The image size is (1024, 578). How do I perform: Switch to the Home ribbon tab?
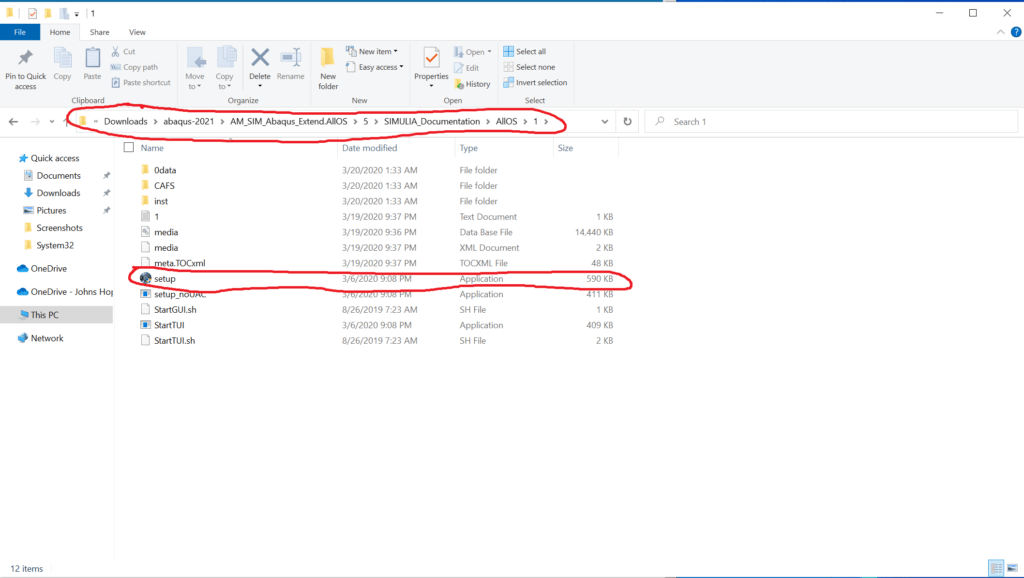click(59, 32)
